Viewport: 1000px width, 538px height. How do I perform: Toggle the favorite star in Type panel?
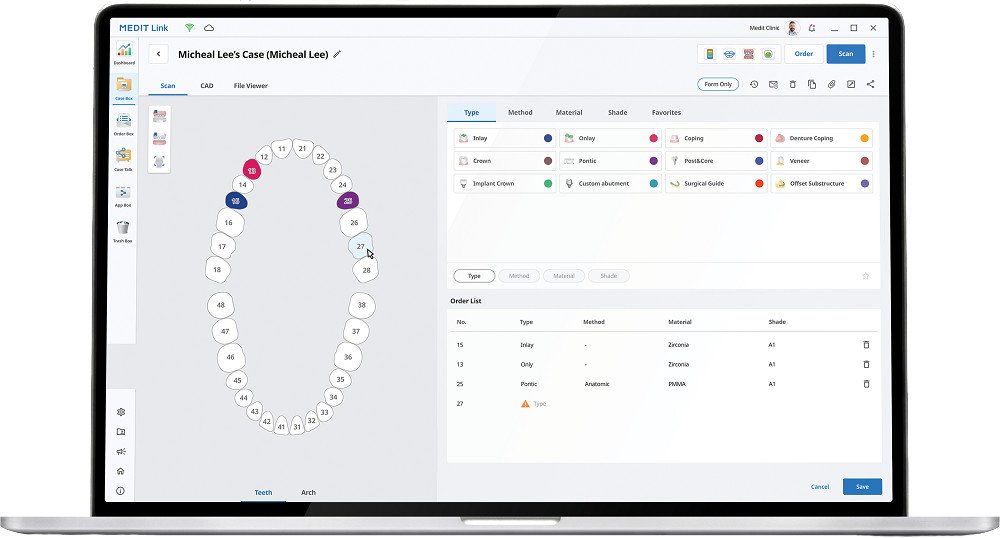(x=865, y=276)
